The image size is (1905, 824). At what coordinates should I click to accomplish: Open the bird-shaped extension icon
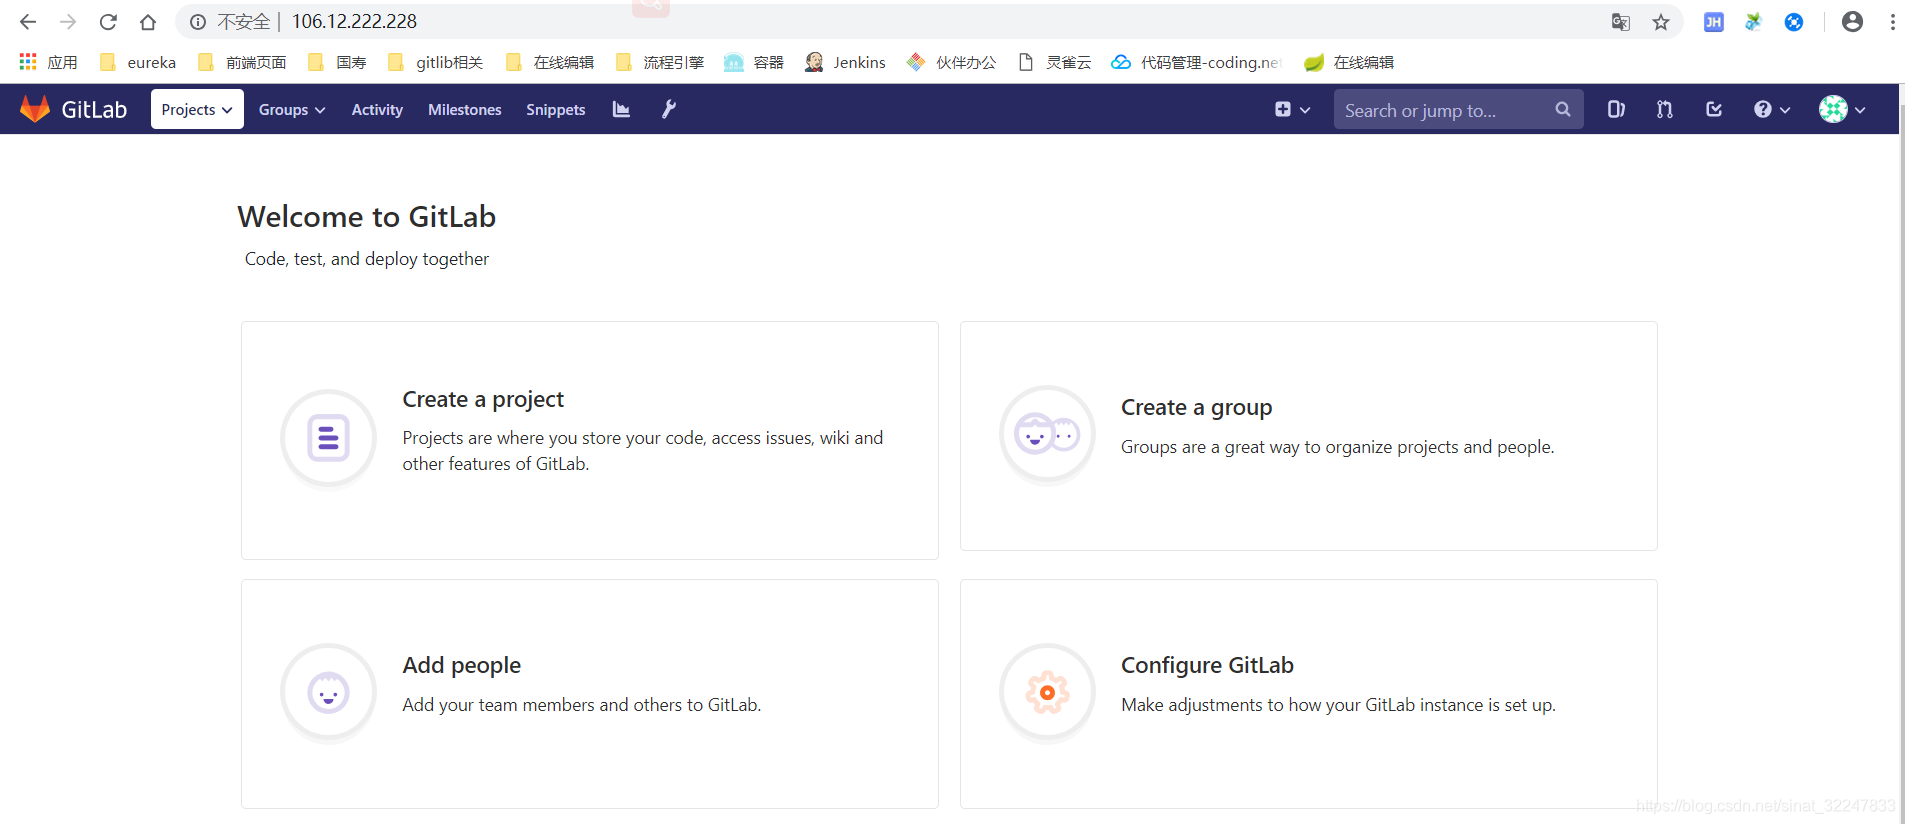point(1754,22)
